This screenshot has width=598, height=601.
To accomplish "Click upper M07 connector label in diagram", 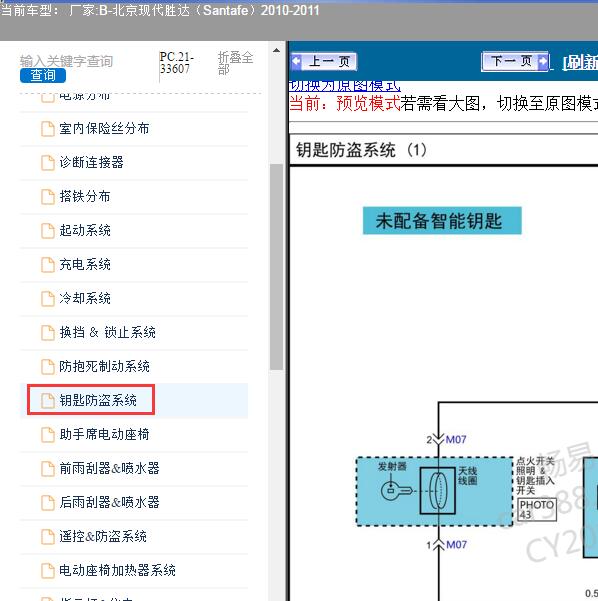I will pos(456,439).
